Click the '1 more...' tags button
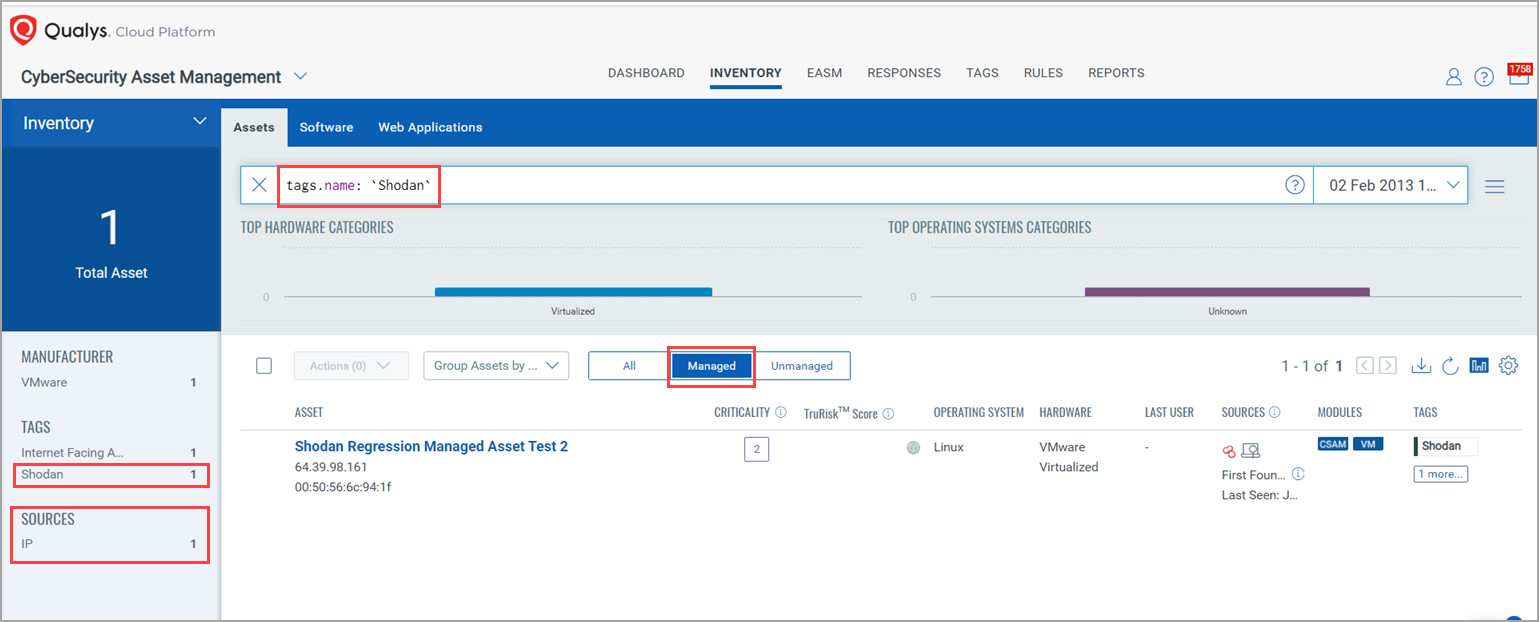This screenshot has height=622, width=1539. 1440,474
